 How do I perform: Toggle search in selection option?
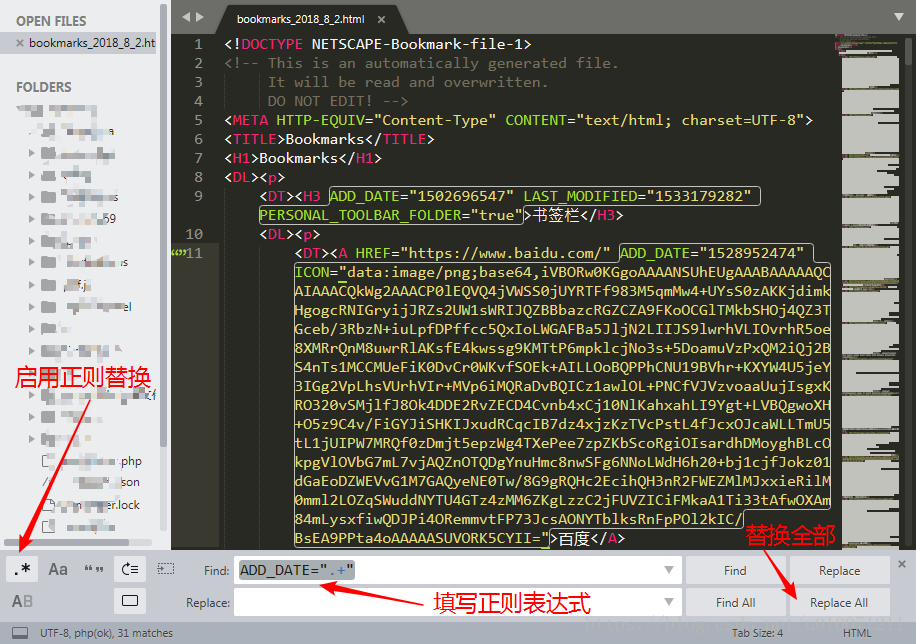(x=166, y=569)
